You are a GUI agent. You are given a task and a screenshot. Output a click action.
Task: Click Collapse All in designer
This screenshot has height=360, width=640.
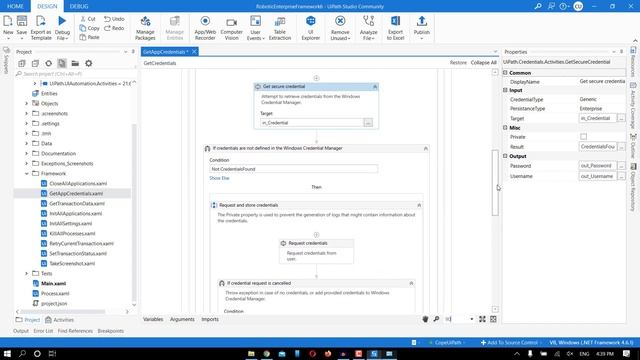point(483,63)
